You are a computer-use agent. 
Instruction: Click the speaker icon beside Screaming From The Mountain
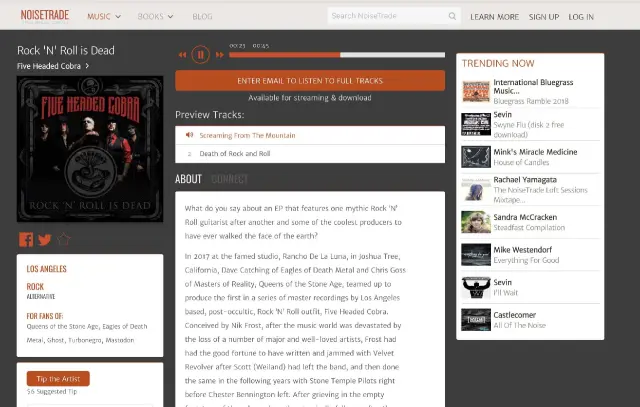189,135
